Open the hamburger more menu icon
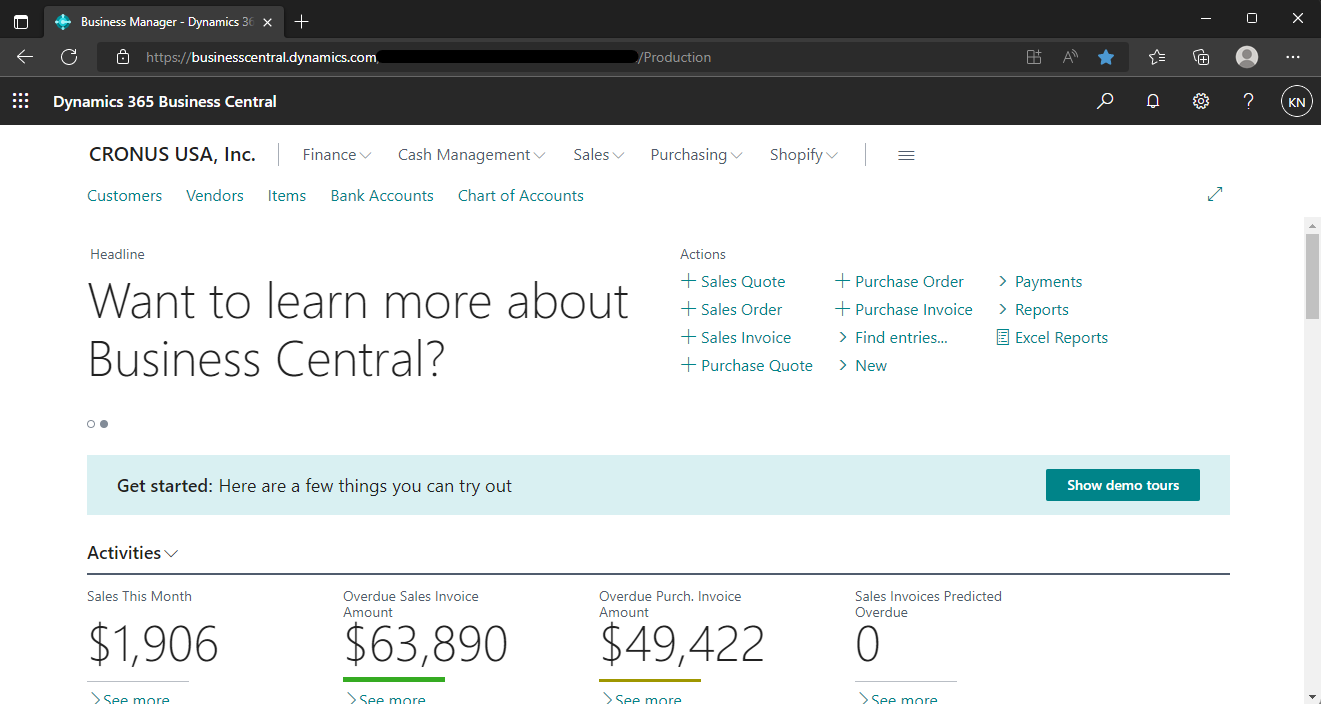The width and height of the screenshot is (1321, 704). pyautogui.click(x=906, y=155)
